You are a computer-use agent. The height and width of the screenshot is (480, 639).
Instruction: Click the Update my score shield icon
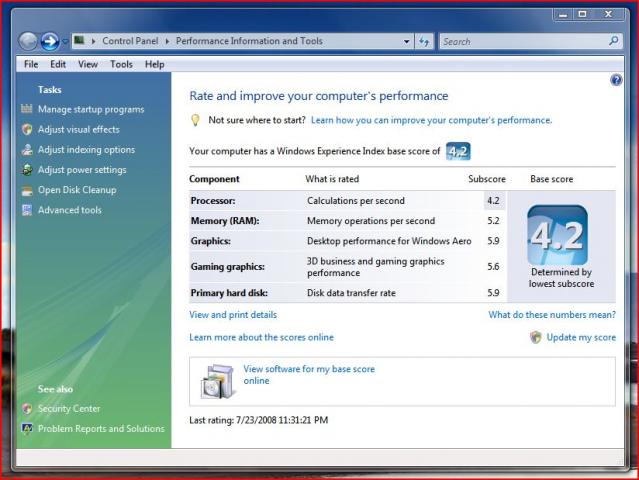point(535,337)
